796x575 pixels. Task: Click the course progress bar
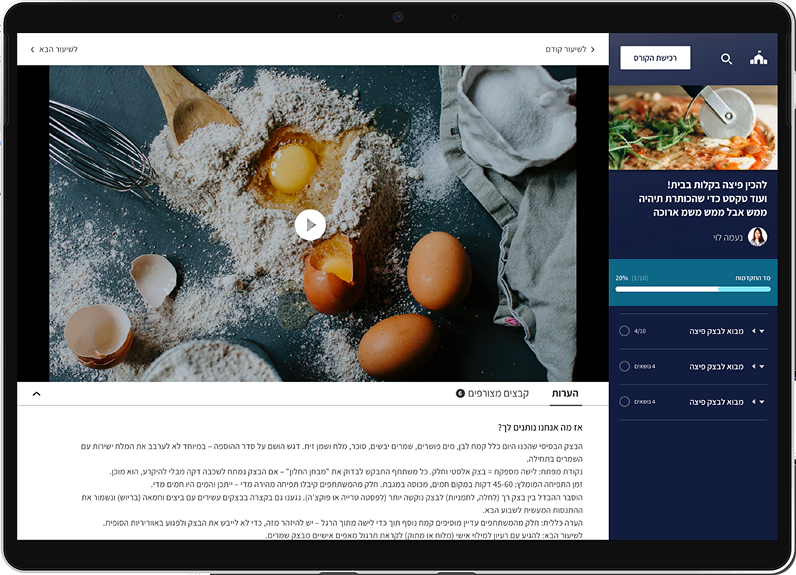pyautogui.click(x=693, y=289)
